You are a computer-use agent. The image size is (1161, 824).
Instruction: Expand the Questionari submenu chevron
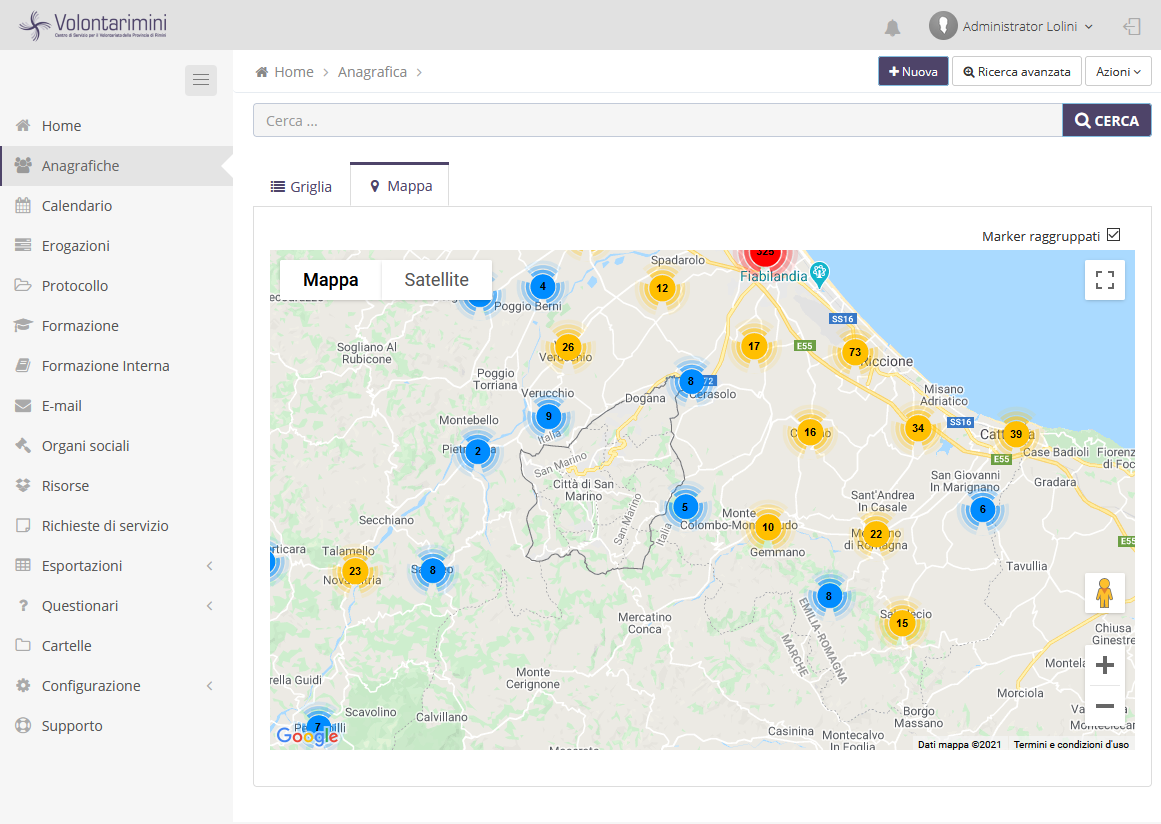(x=210, y=606)
